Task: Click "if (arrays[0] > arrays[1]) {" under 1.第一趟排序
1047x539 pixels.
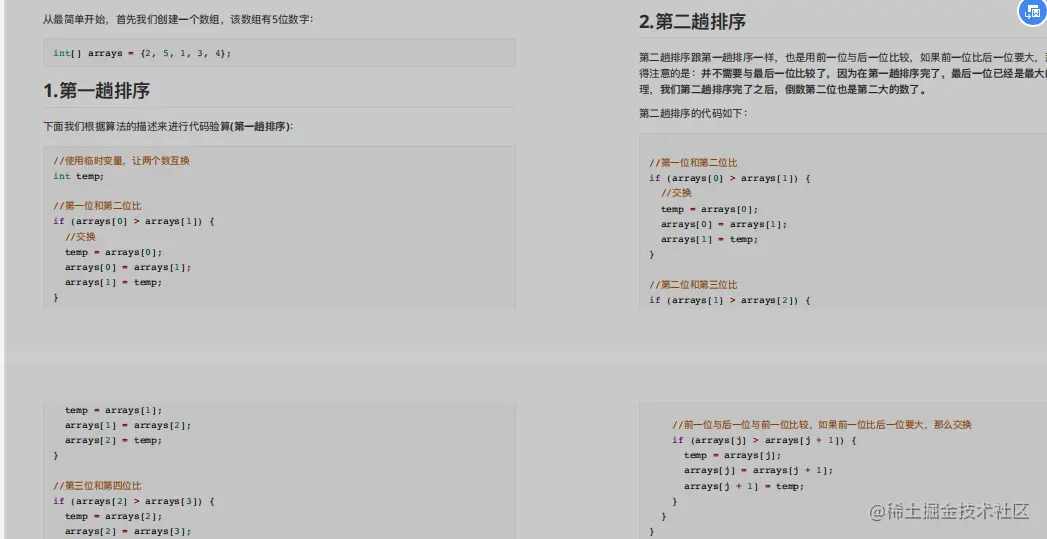Action: click(x=134, y=221)
